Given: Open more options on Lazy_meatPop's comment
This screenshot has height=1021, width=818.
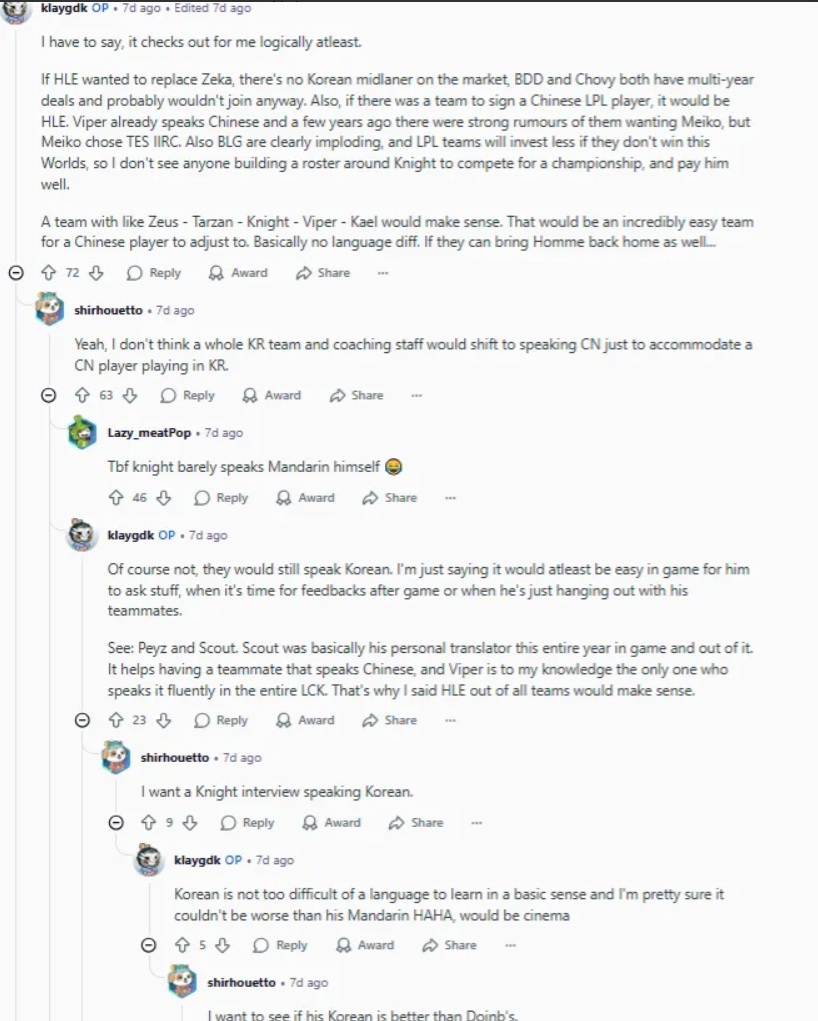Looking at the screenshot, I should pos(450,498).
